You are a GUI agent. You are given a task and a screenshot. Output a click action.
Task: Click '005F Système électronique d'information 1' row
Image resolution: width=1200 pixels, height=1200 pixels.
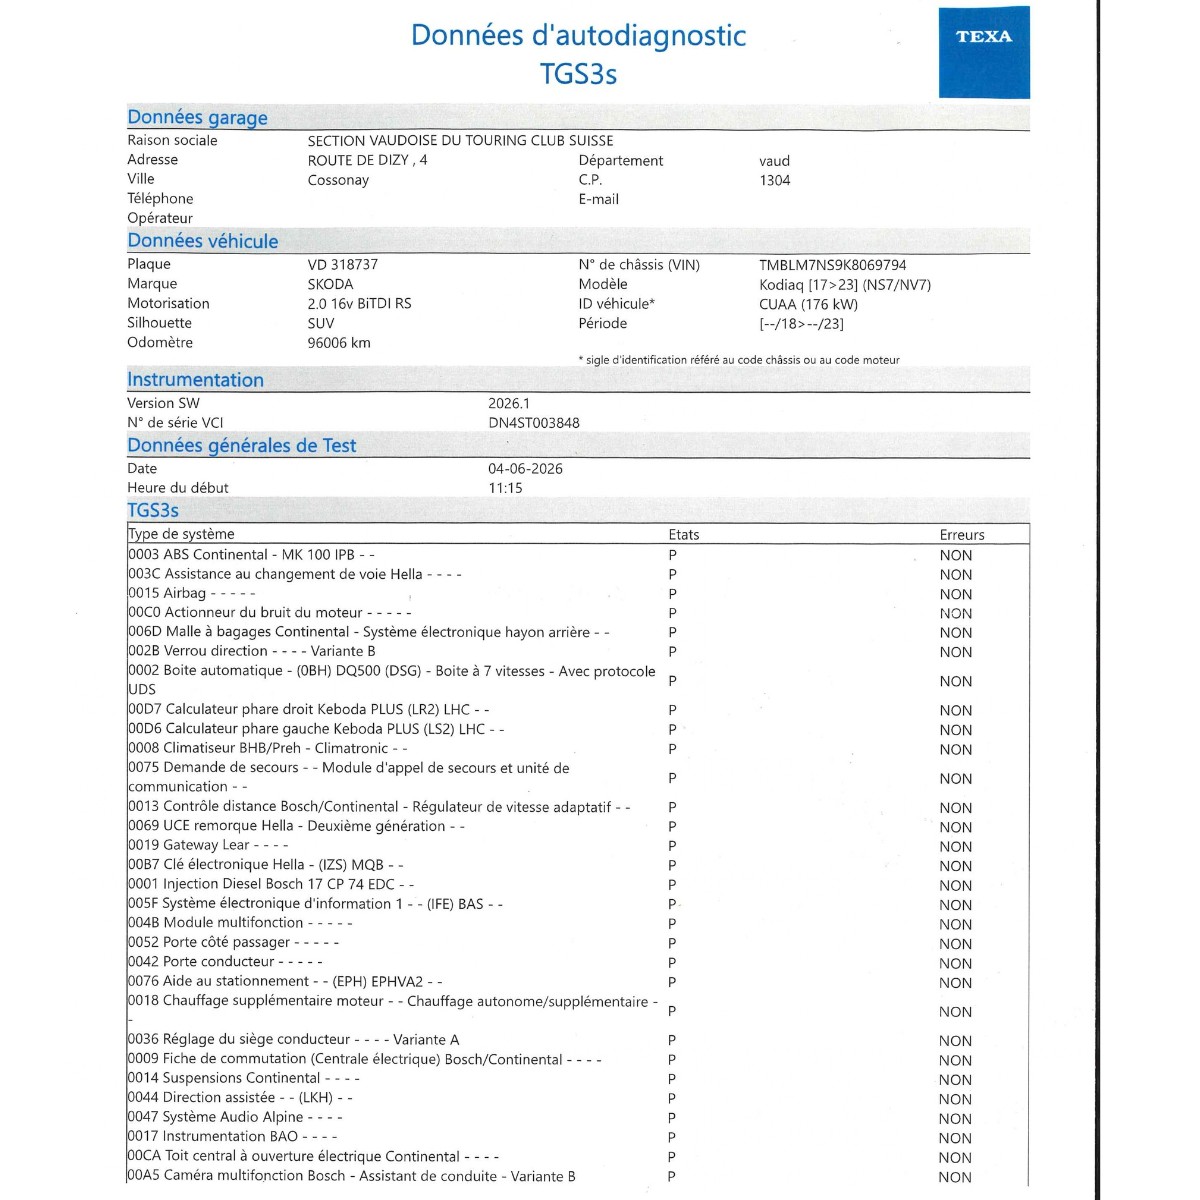point(578,904)
